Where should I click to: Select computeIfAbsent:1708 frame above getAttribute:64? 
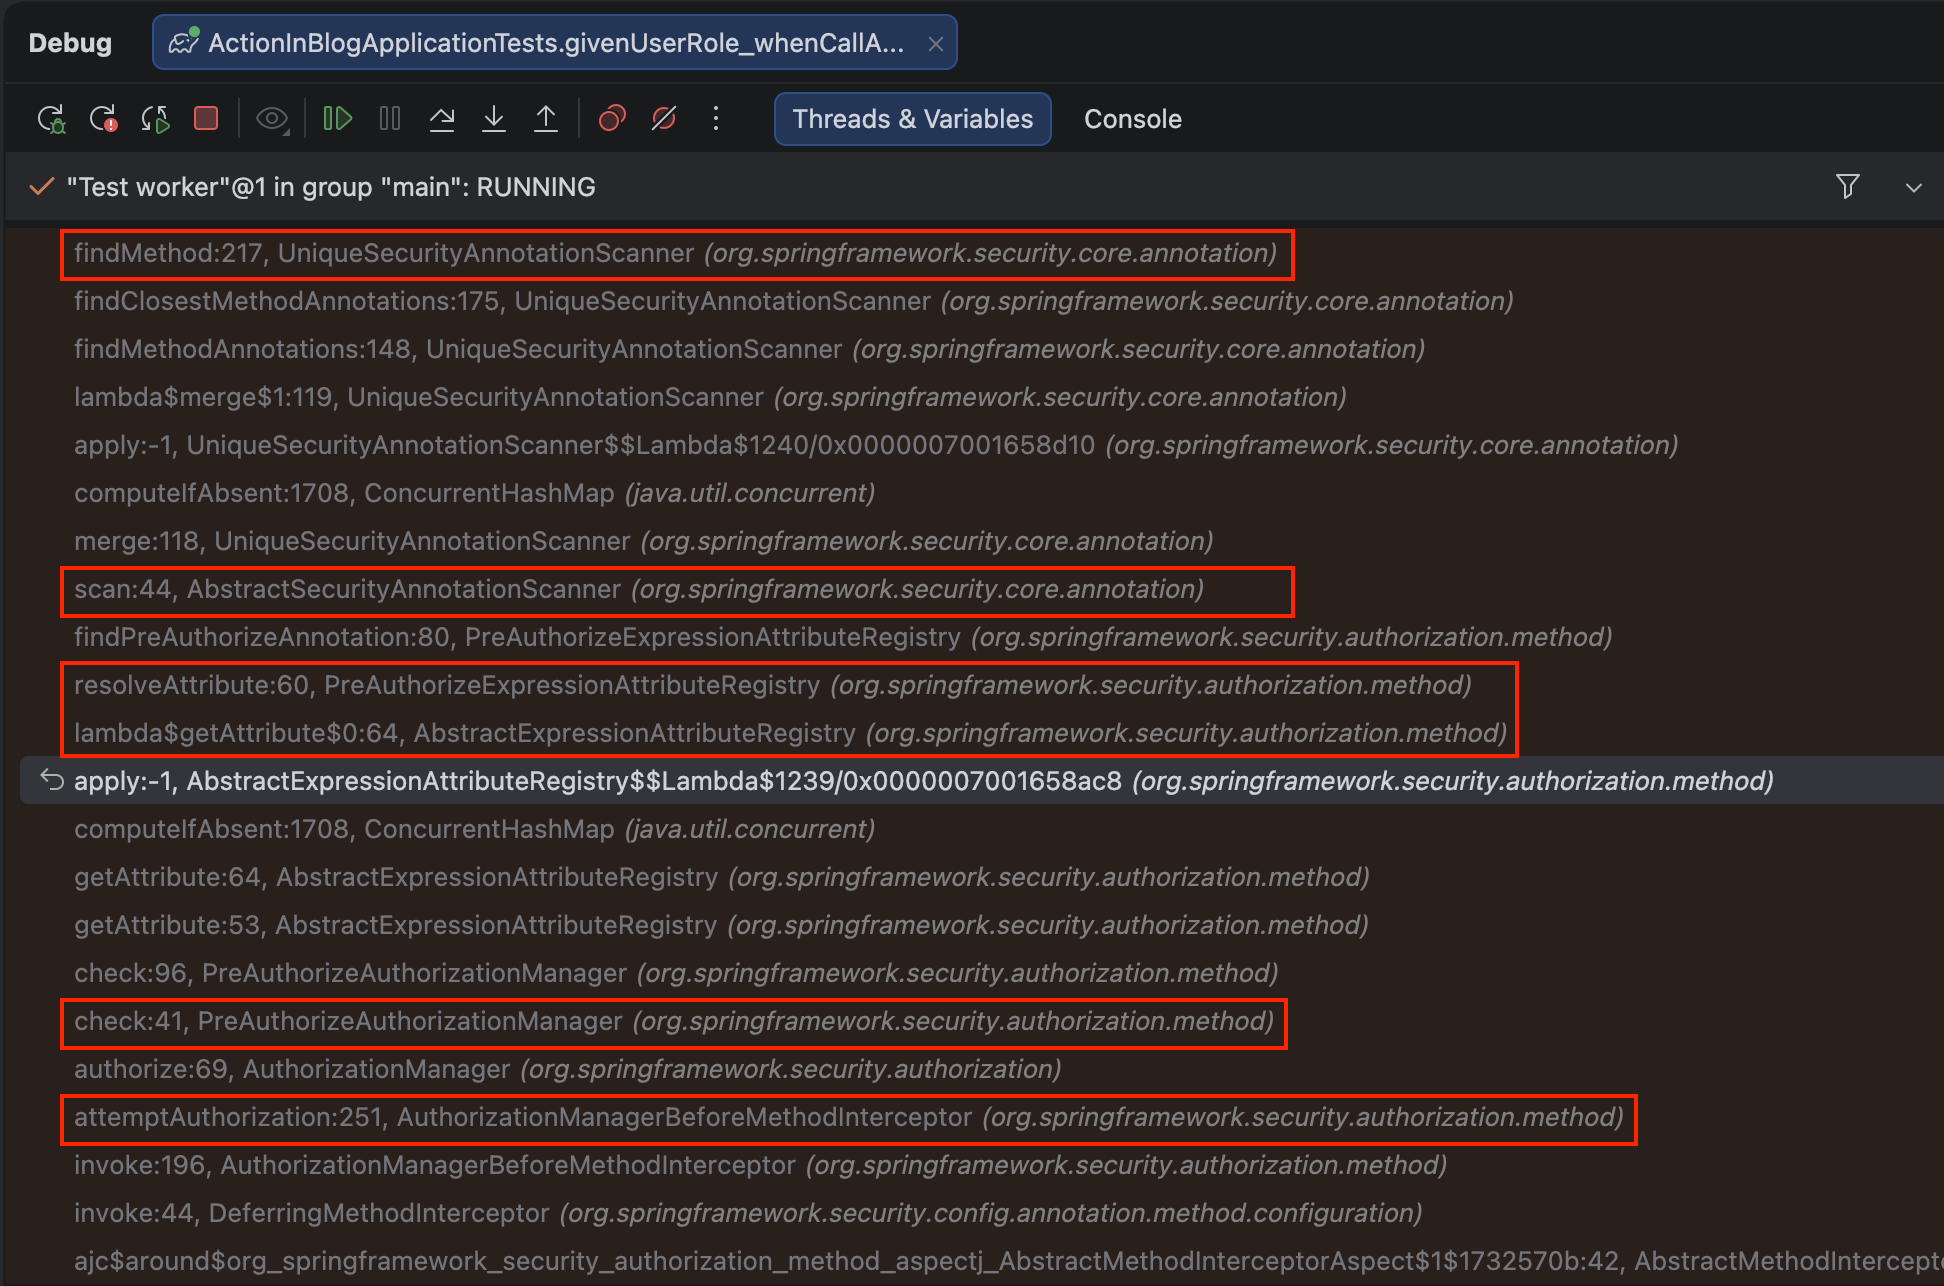475,829
